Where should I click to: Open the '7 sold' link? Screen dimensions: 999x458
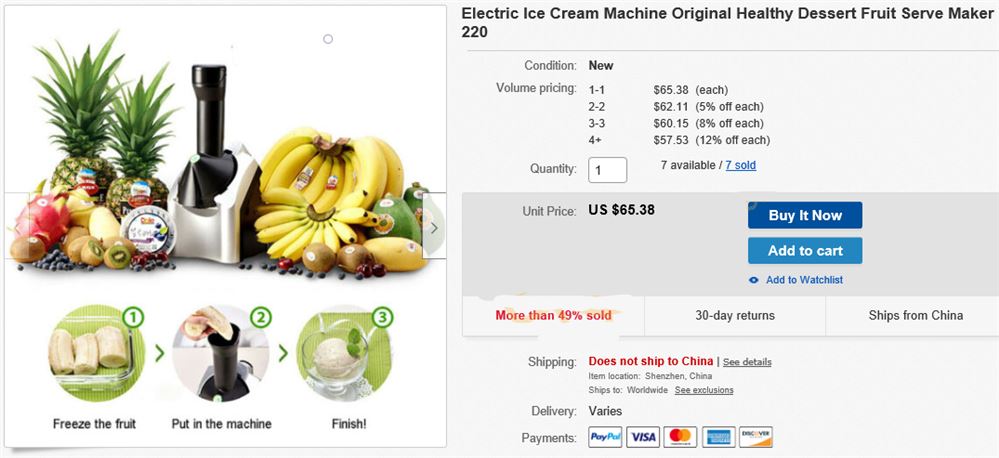pos(740,165)
